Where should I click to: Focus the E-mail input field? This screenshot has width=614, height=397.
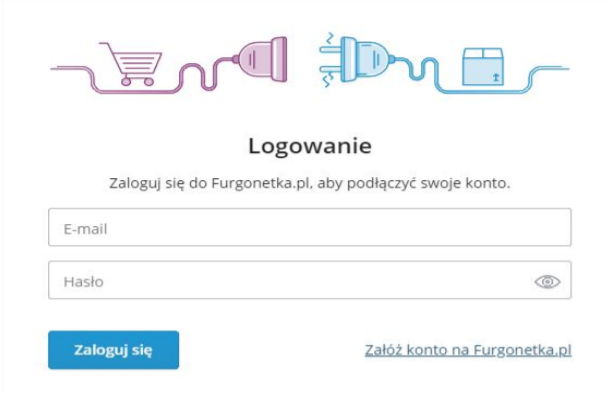[x=310, y=227]
